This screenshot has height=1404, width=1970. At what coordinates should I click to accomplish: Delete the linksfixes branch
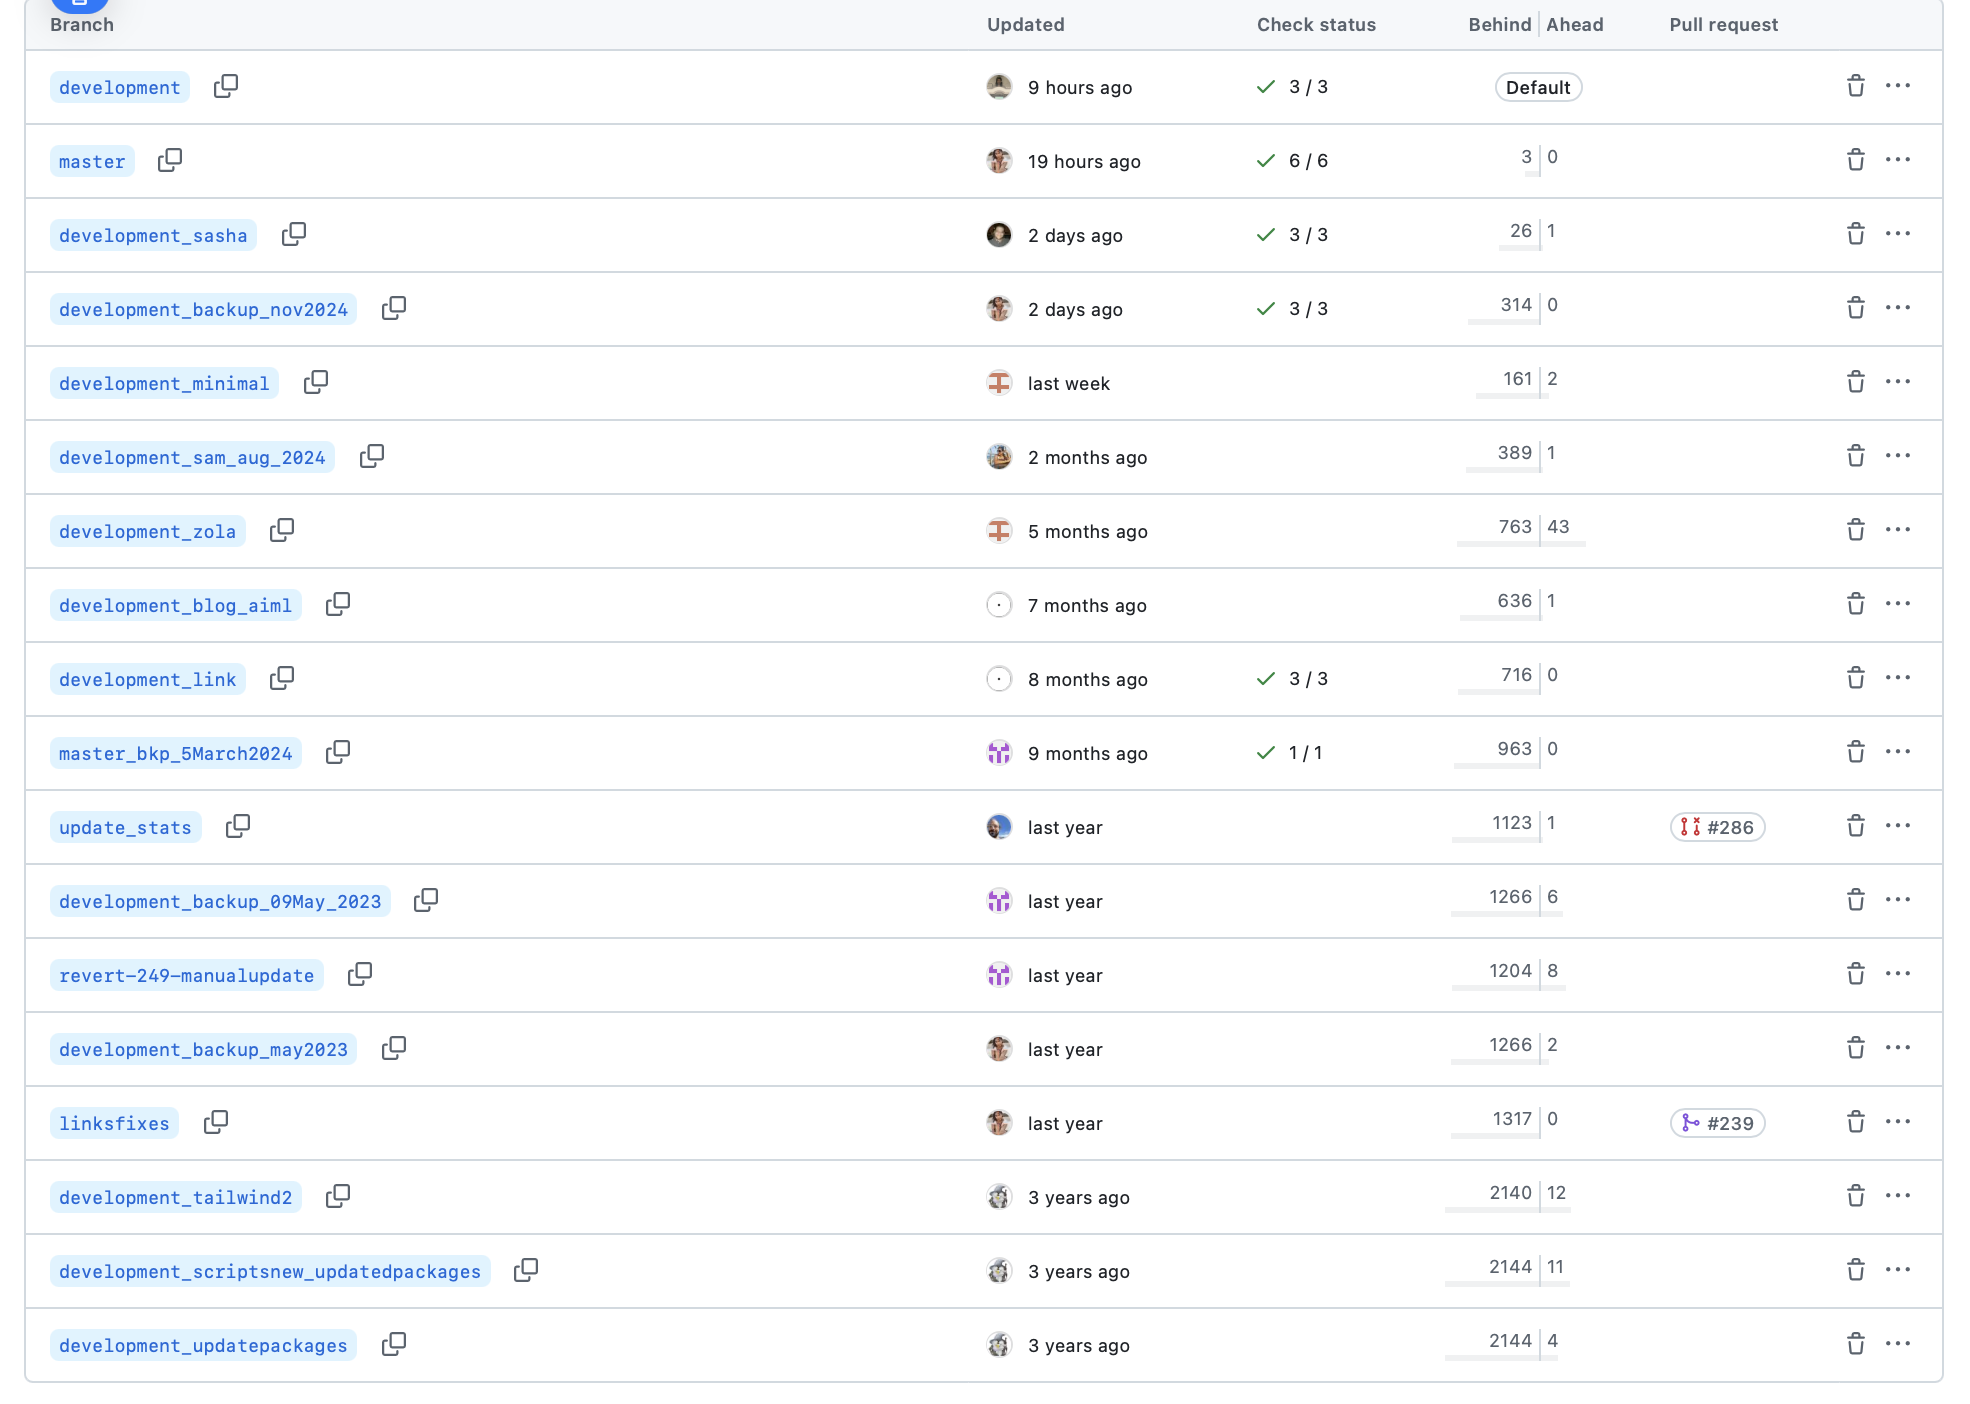tap(1855, 1122)
